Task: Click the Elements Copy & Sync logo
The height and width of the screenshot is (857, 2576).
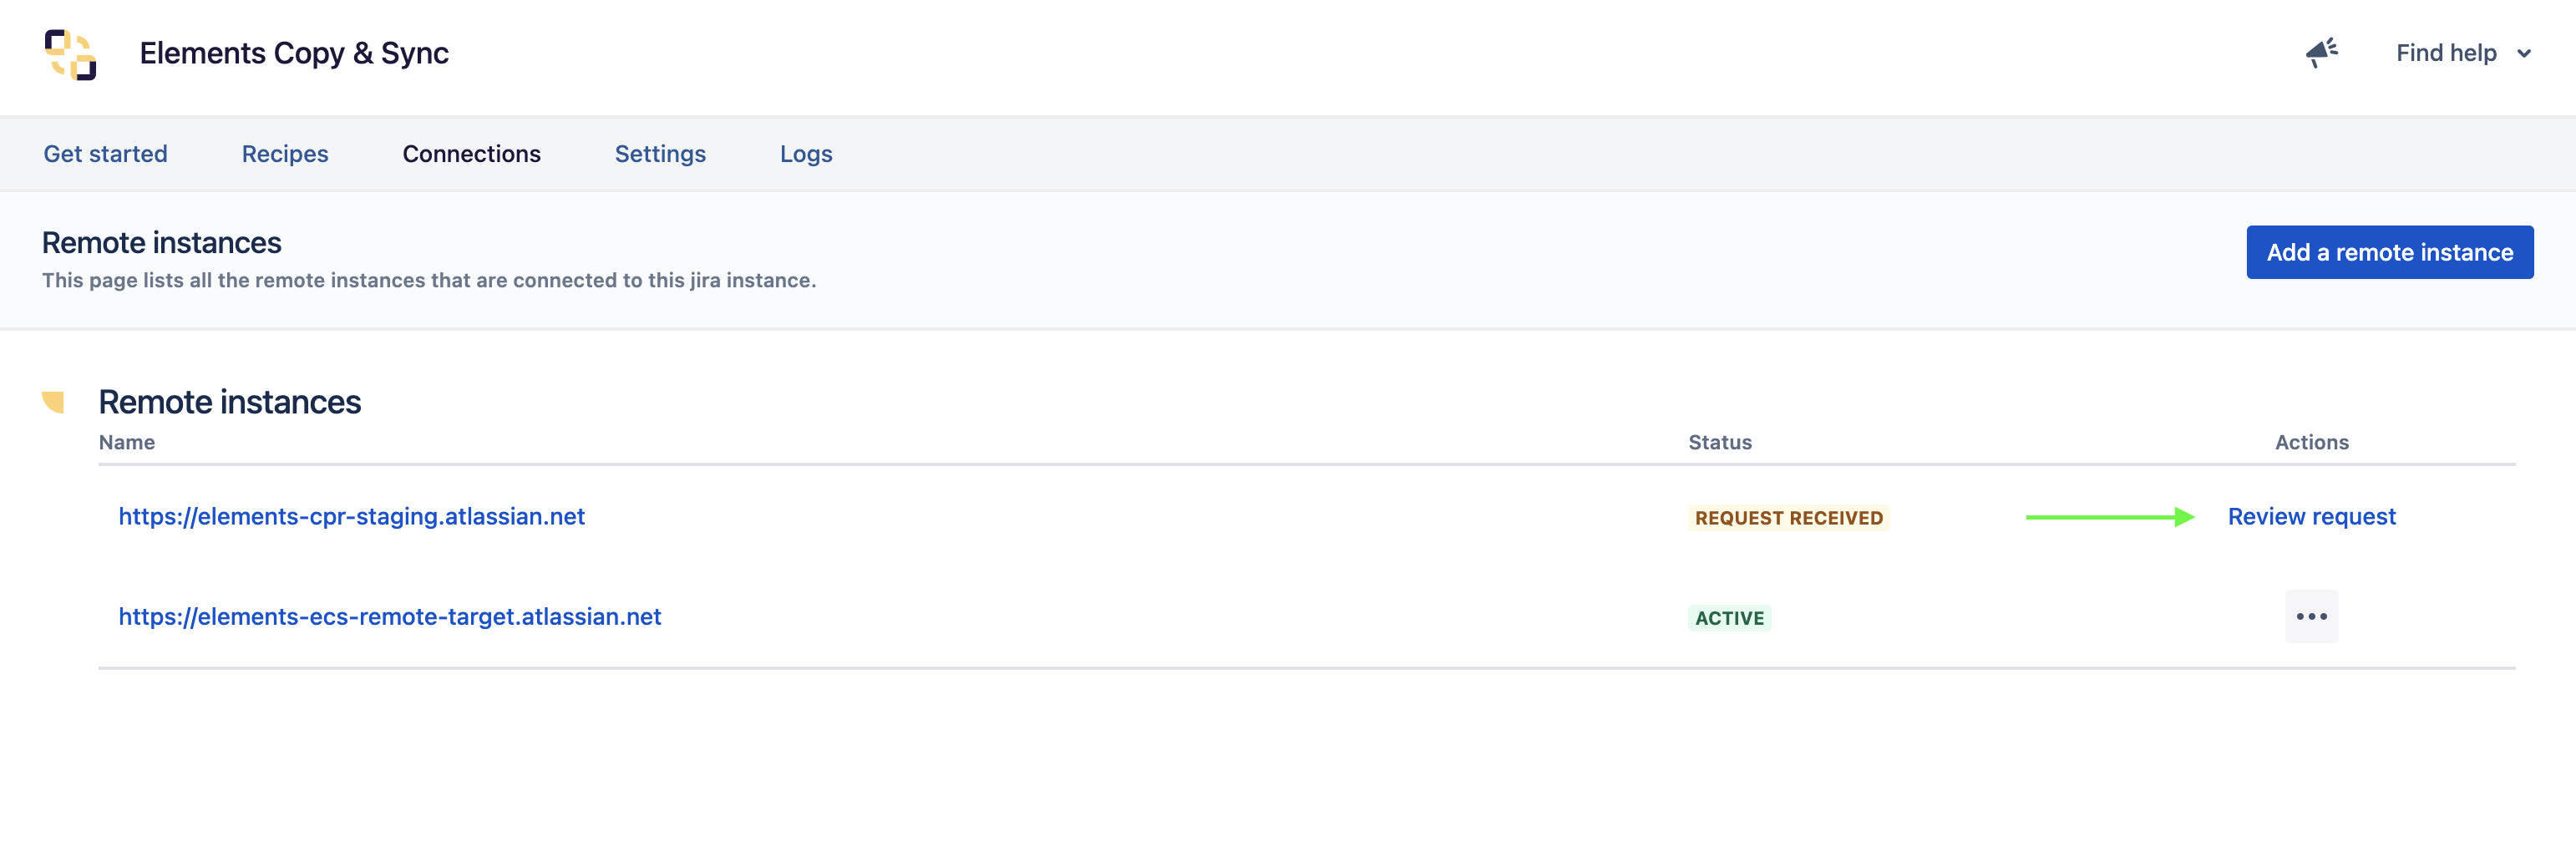Action: 70,54
